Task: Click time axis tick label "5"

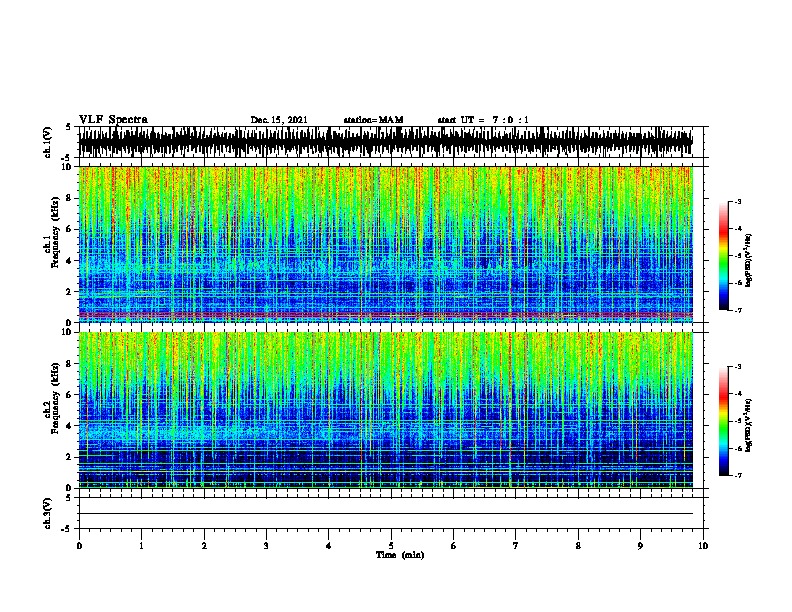Action: click(391, 545)
